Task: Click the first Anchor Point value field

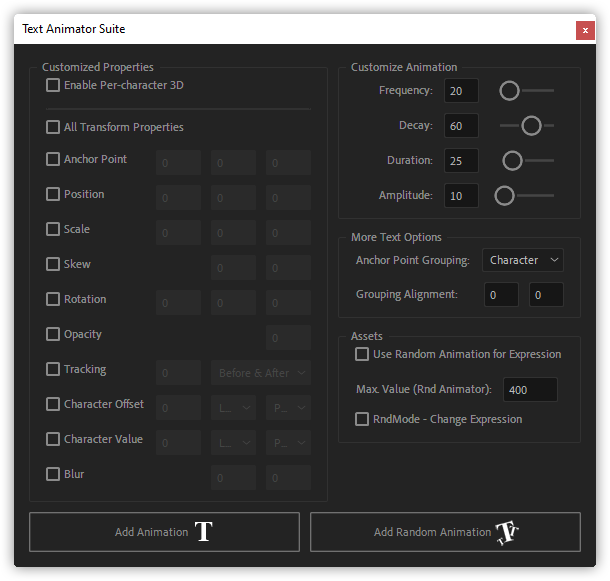Action: (179, 163)
